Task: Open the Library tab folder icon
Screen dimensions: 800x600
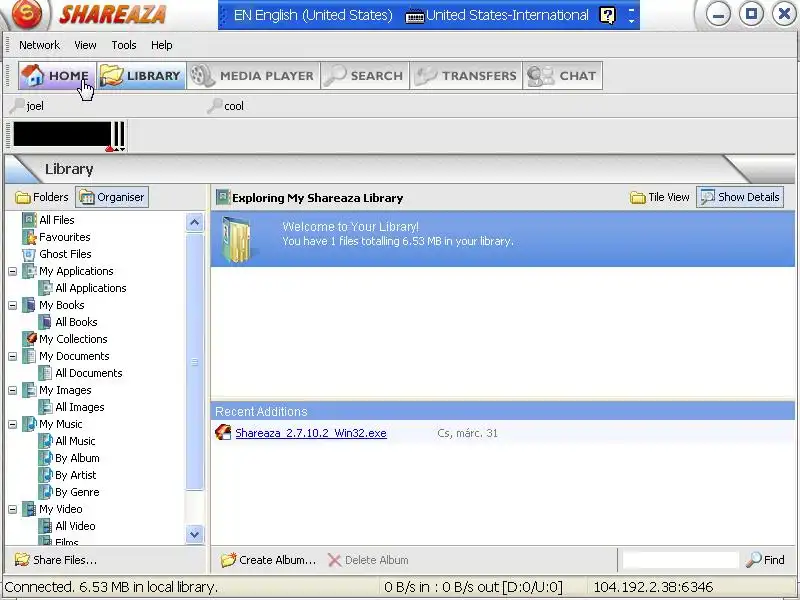Action: [111, 76]
